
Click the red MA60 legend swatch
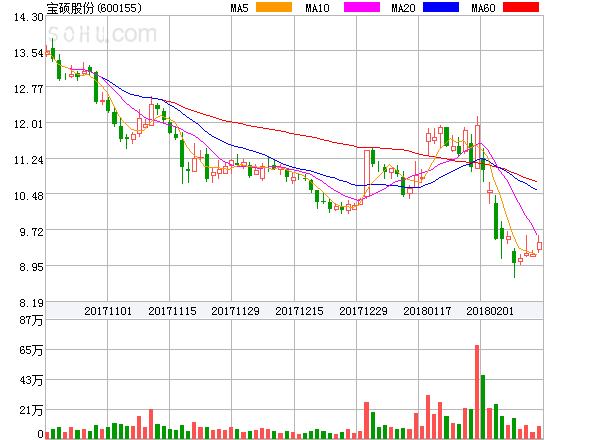click(x=520, y=8)
